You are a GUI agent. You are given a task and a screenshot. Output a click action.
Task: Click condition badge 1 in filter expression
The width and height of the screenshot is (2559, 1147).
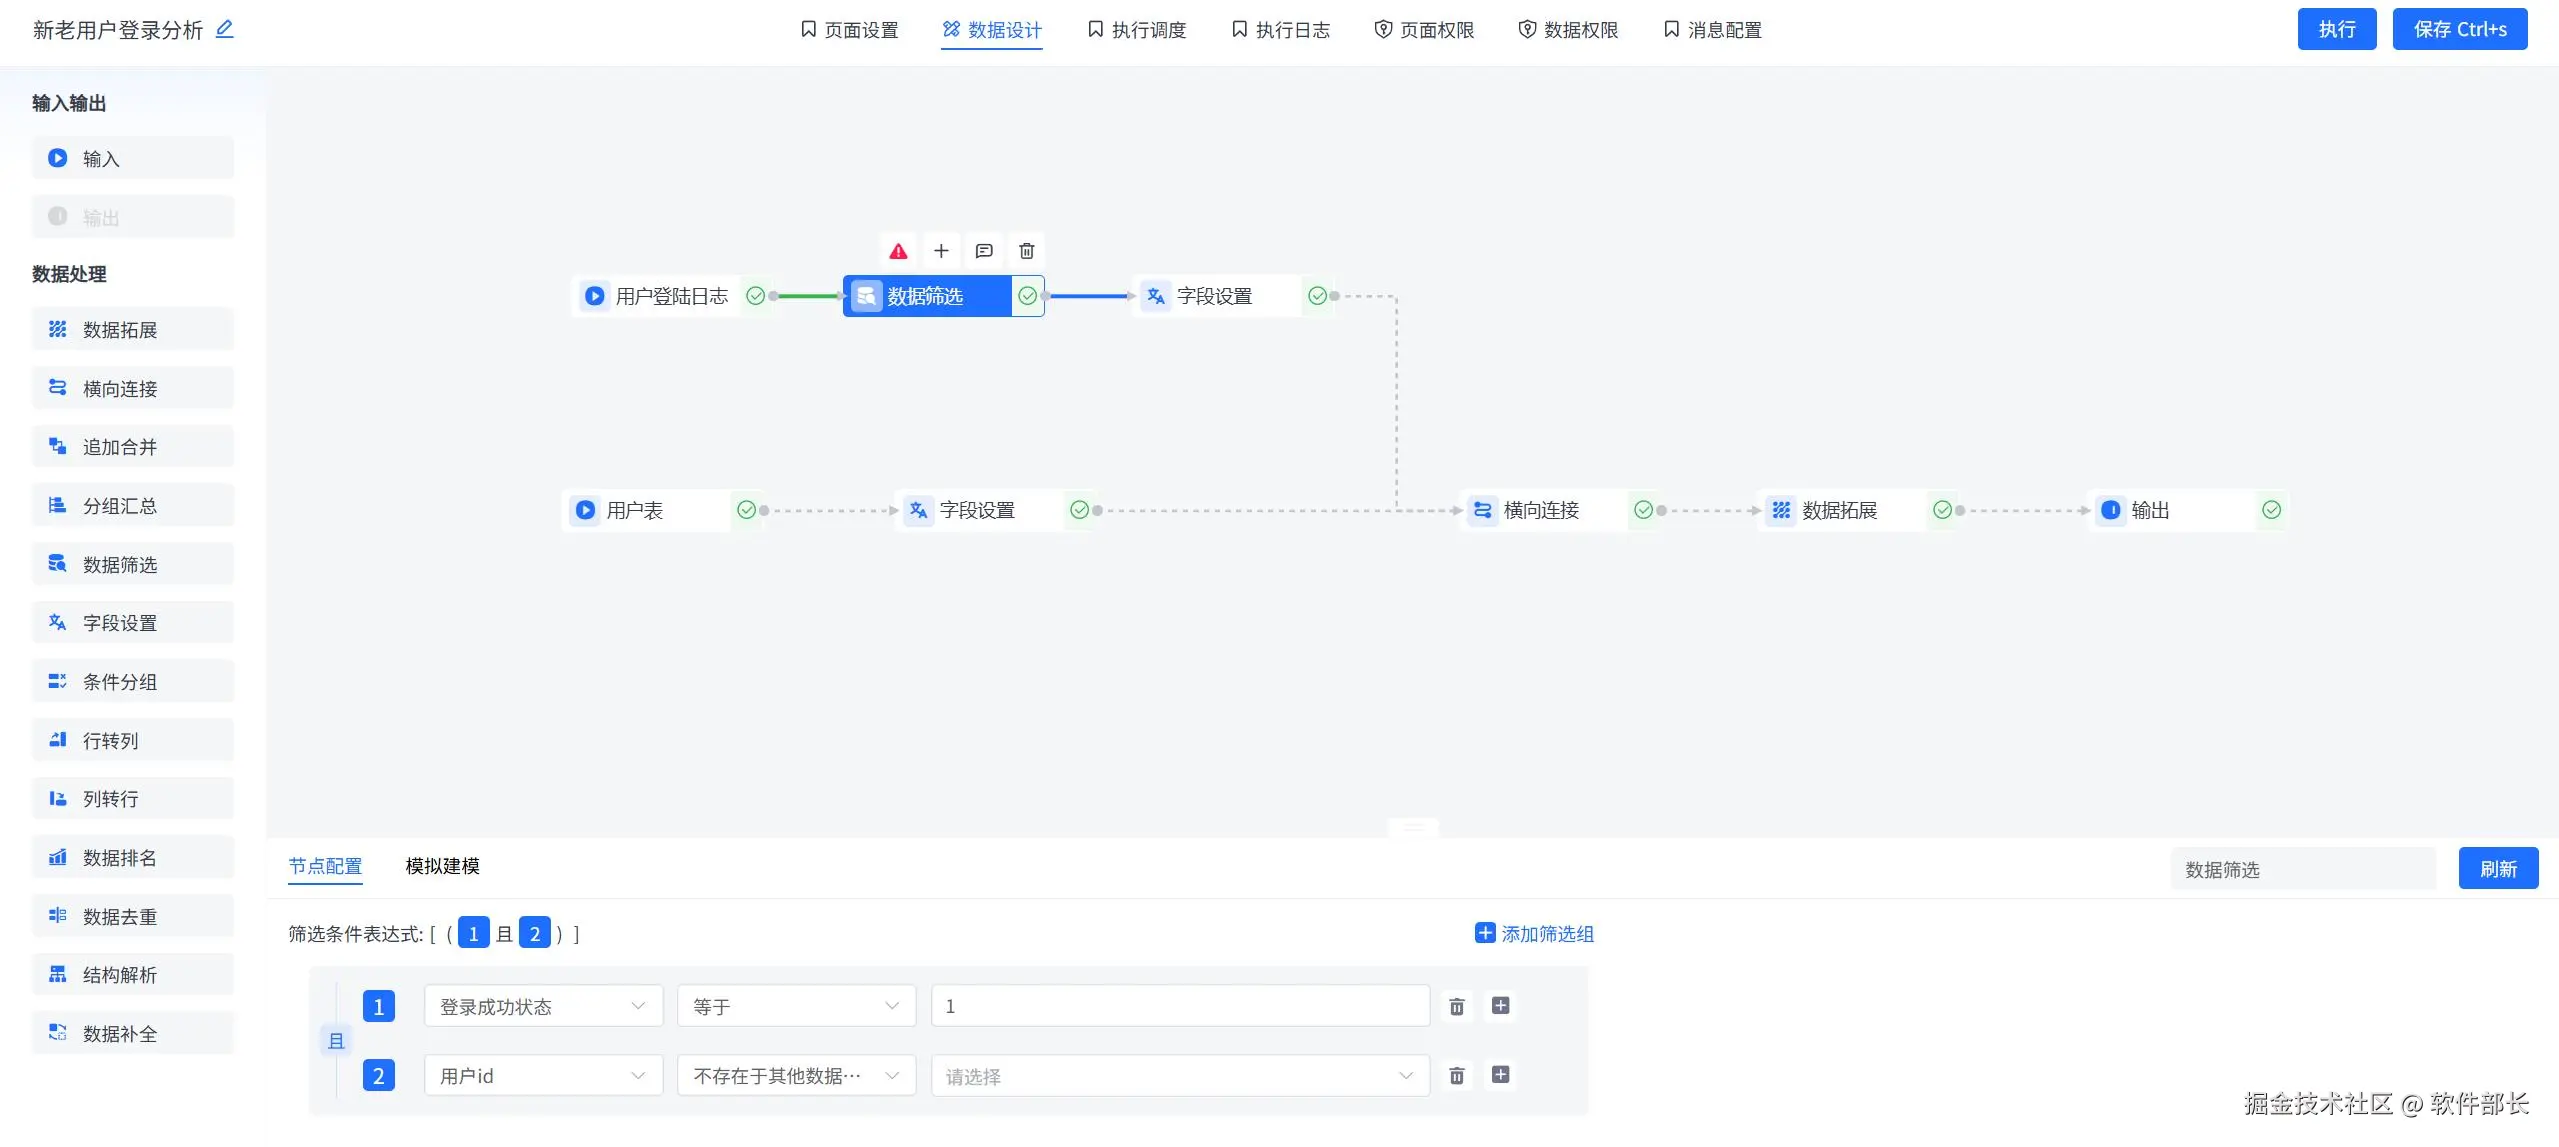pyautogui.click(x=473, y=934)
